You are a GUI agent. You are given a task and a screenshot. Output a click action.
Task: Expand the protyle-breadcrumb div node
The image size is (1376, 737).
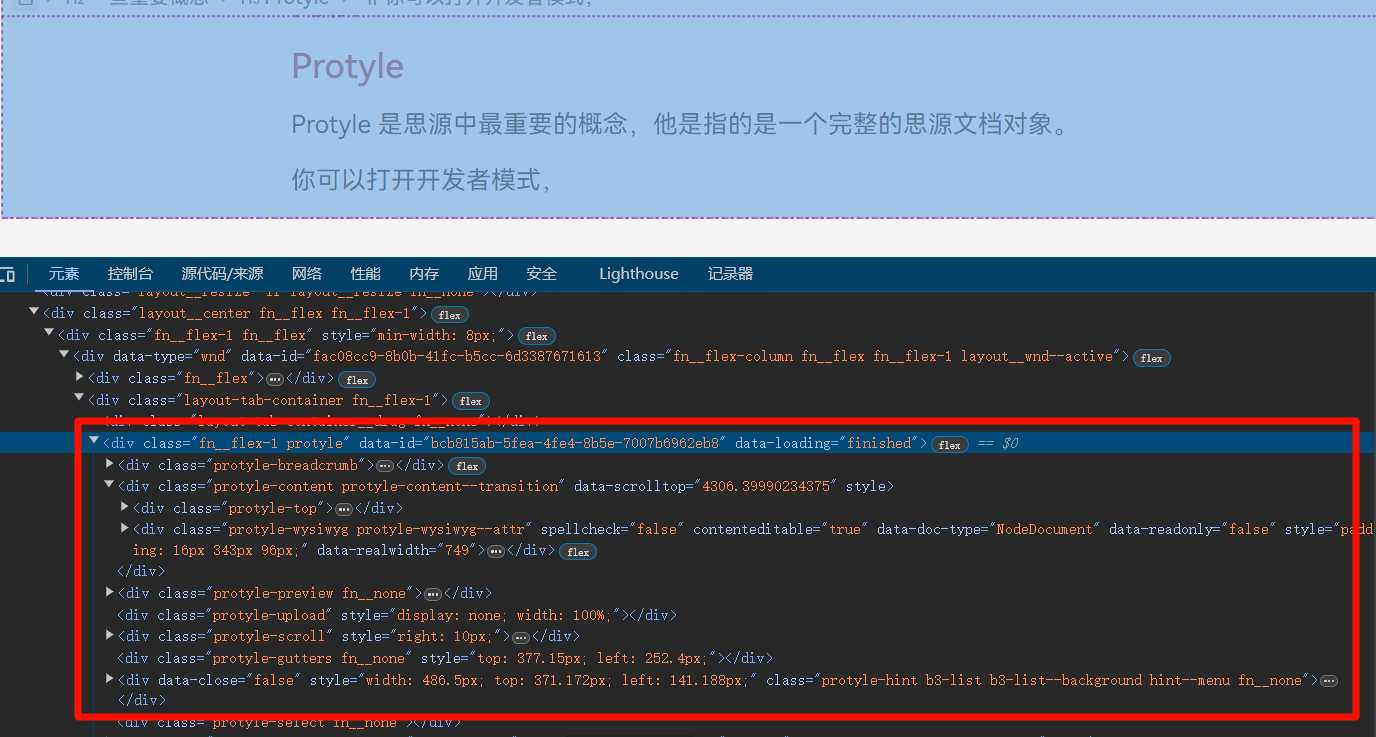tap(110, 464)
